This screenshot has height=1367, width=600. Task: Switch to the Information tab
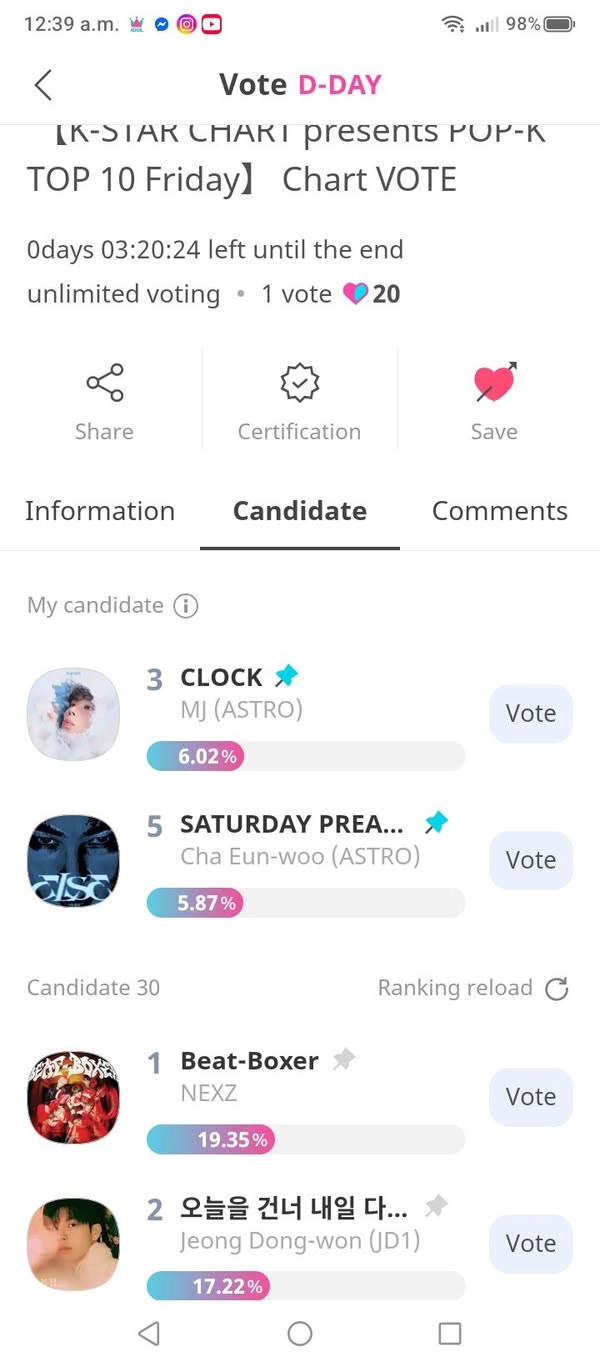[100, 511]
